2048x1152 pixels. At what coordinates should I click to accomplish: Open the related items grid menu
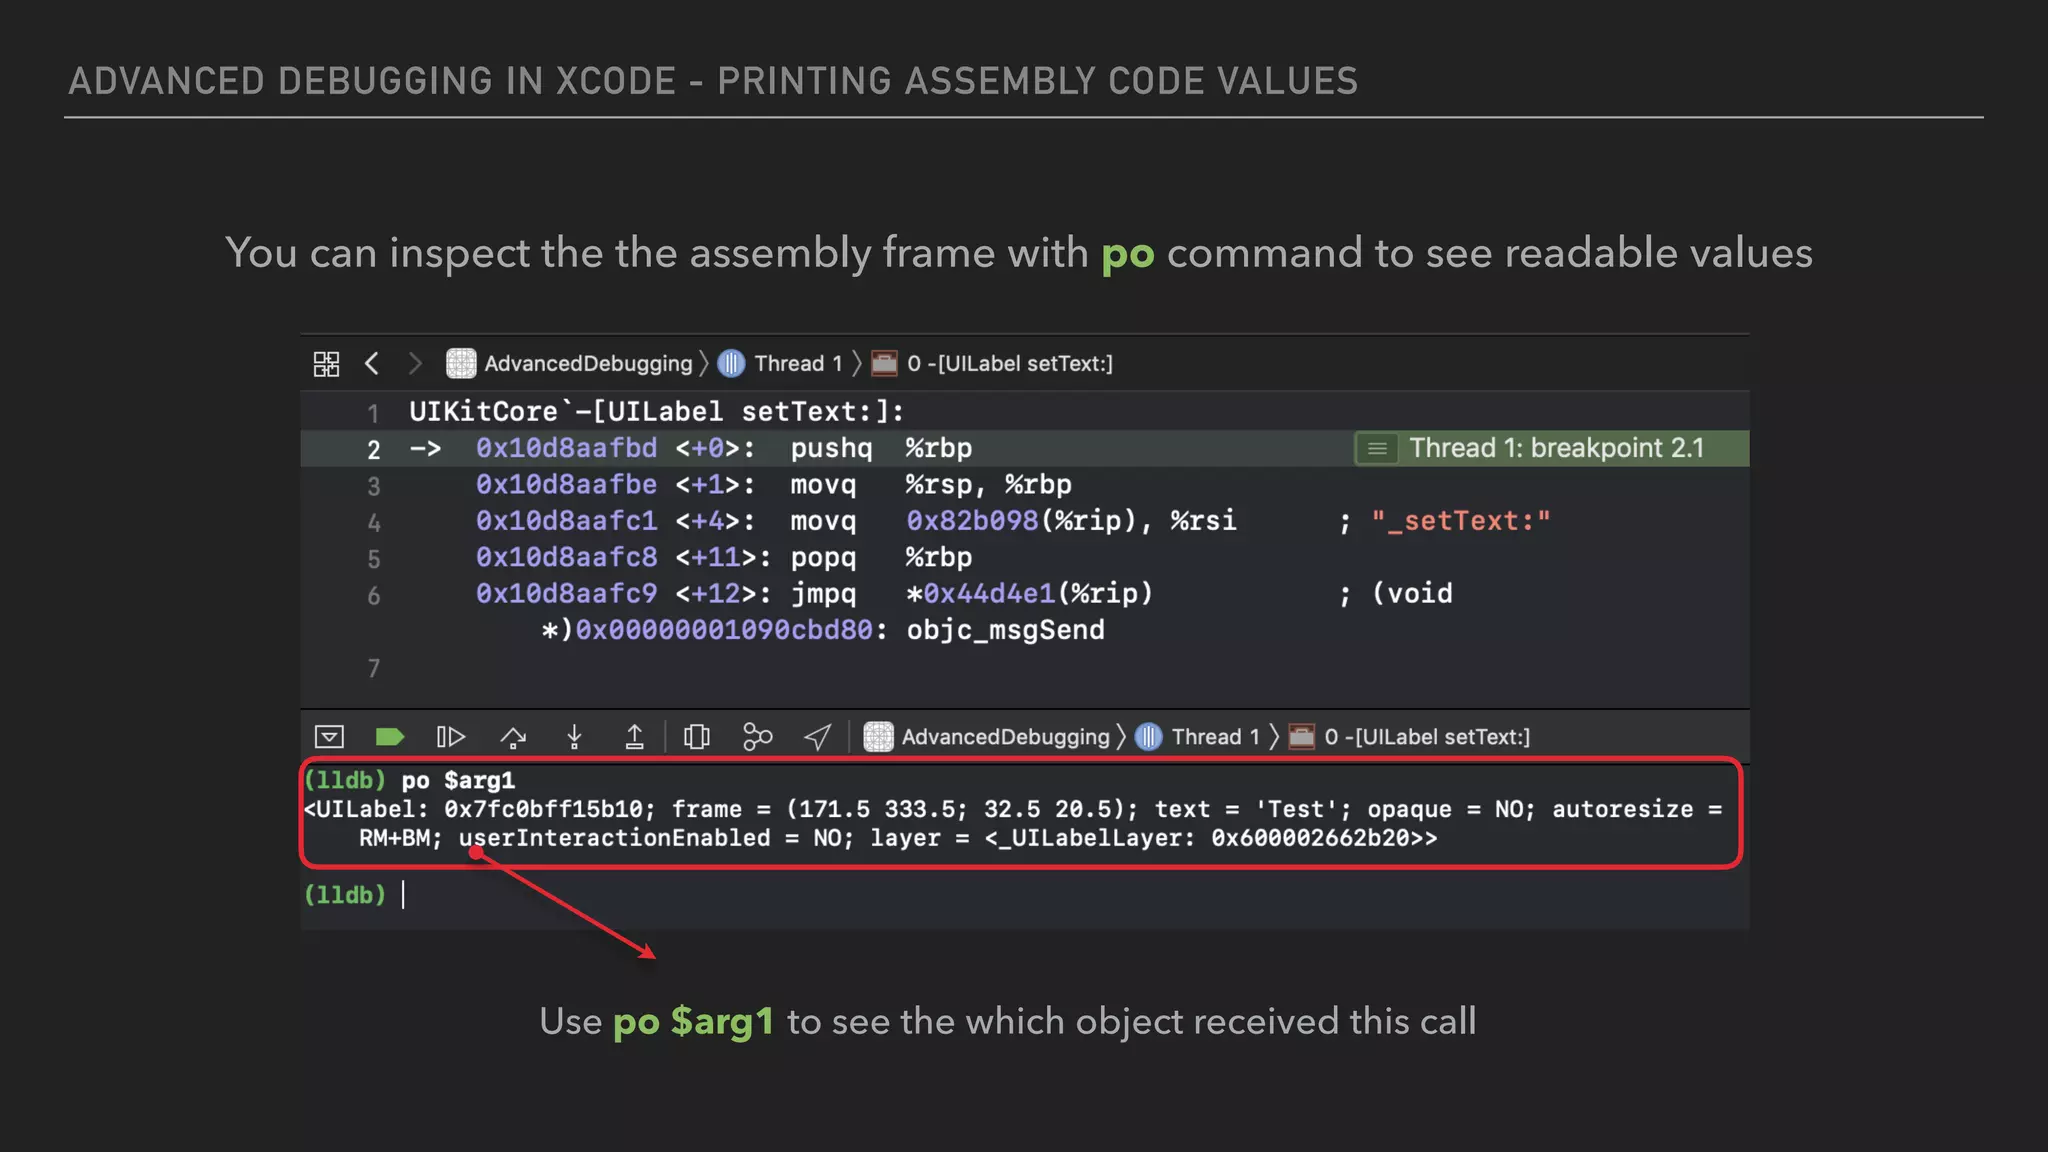(x=326, y=364)
